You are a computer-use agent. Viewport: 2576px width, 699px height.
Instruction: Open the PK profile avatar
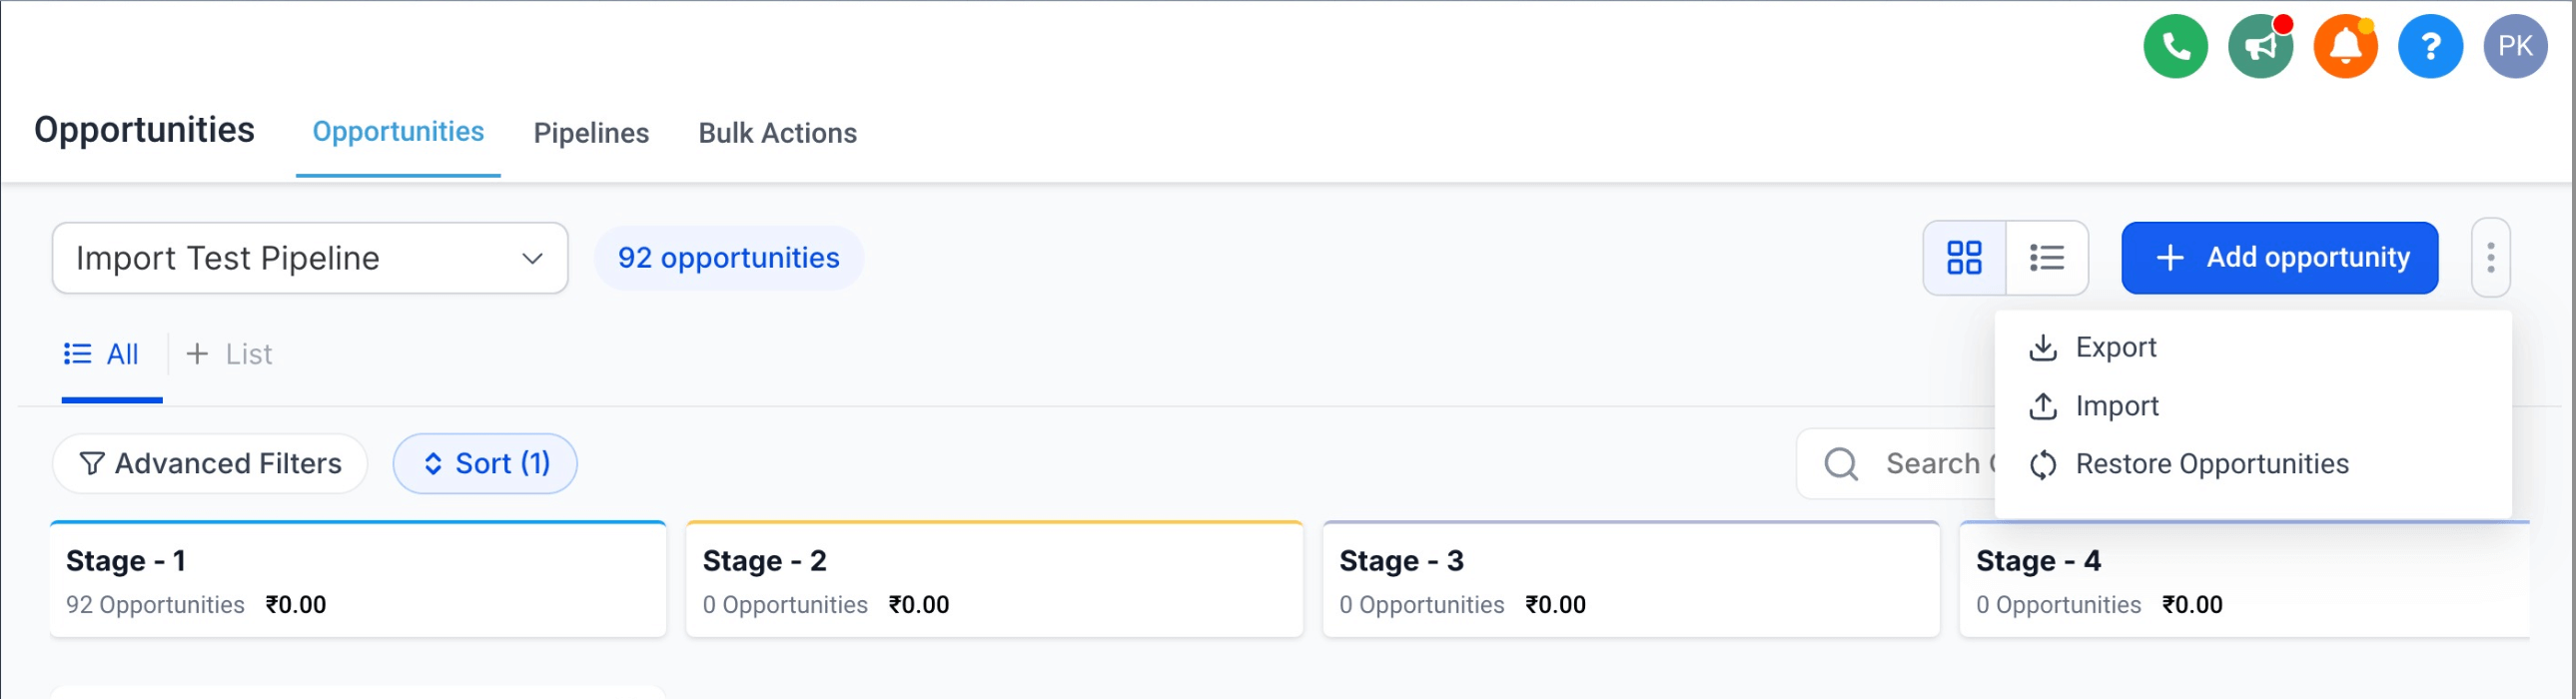[2515, 46]
